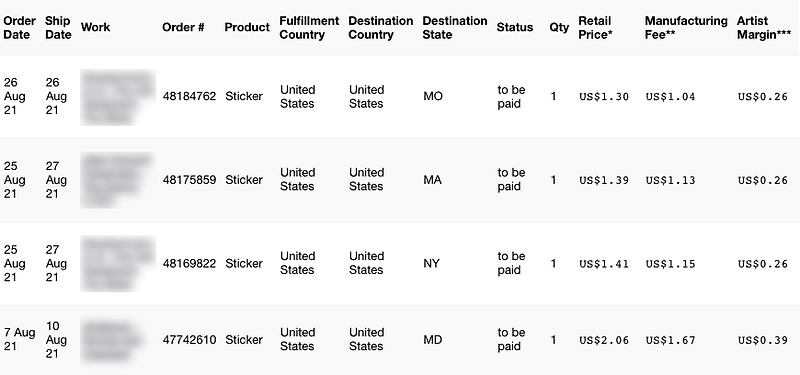The height and width of the screenshot is (375, 800).
Task: Click the US$0.39 artist margin value
Action: click(x=763, y=340)
